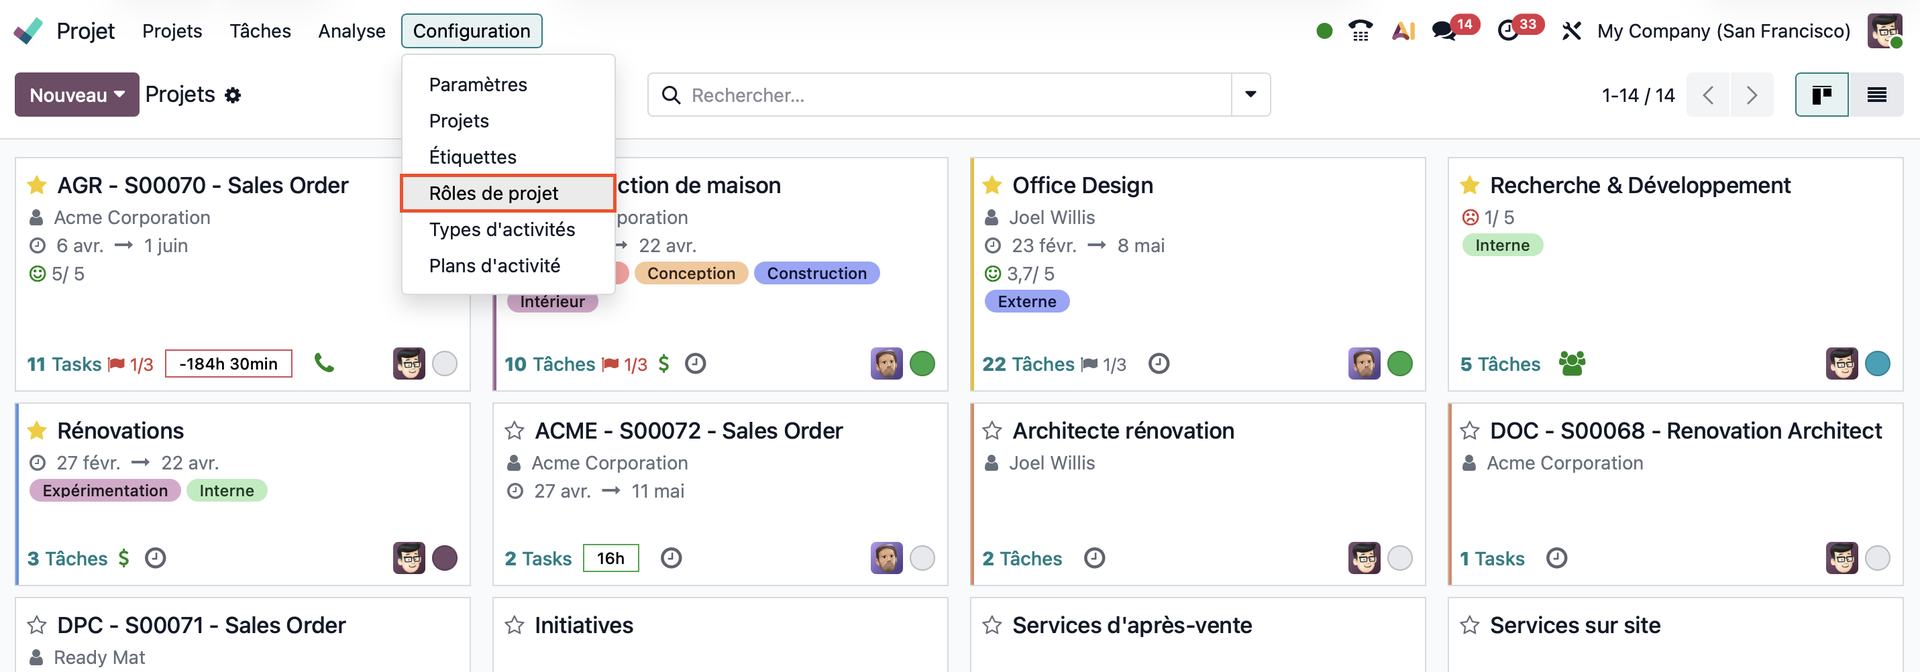
Task: Unstar the Office Design project
Action: click(x=992, y=185)
